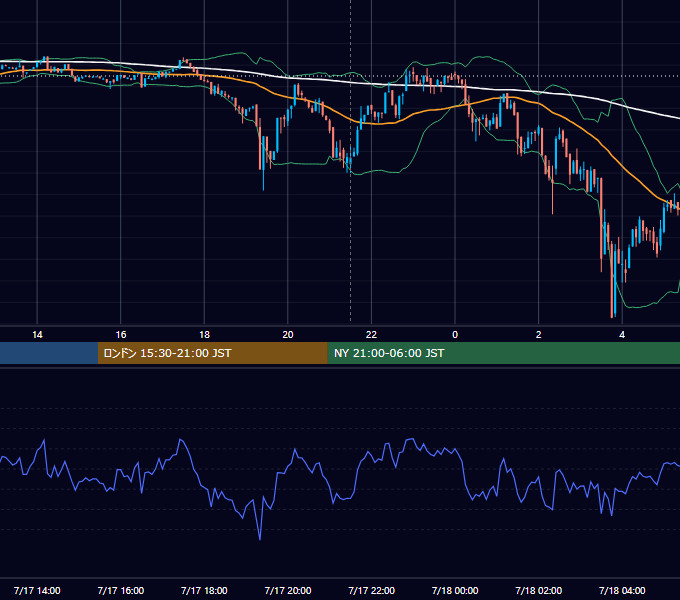Click the oscillator's deepest trough near 7/17 19:20
The image size is (680, 600).
tap(260, 539)
